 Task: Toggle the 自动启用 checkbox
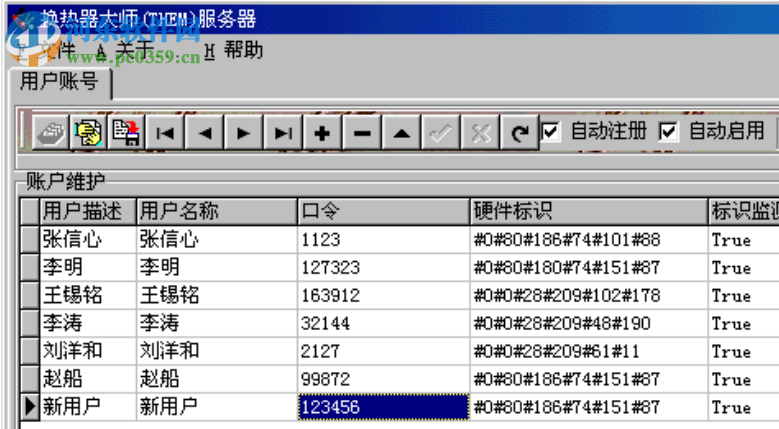coord(668,132)
